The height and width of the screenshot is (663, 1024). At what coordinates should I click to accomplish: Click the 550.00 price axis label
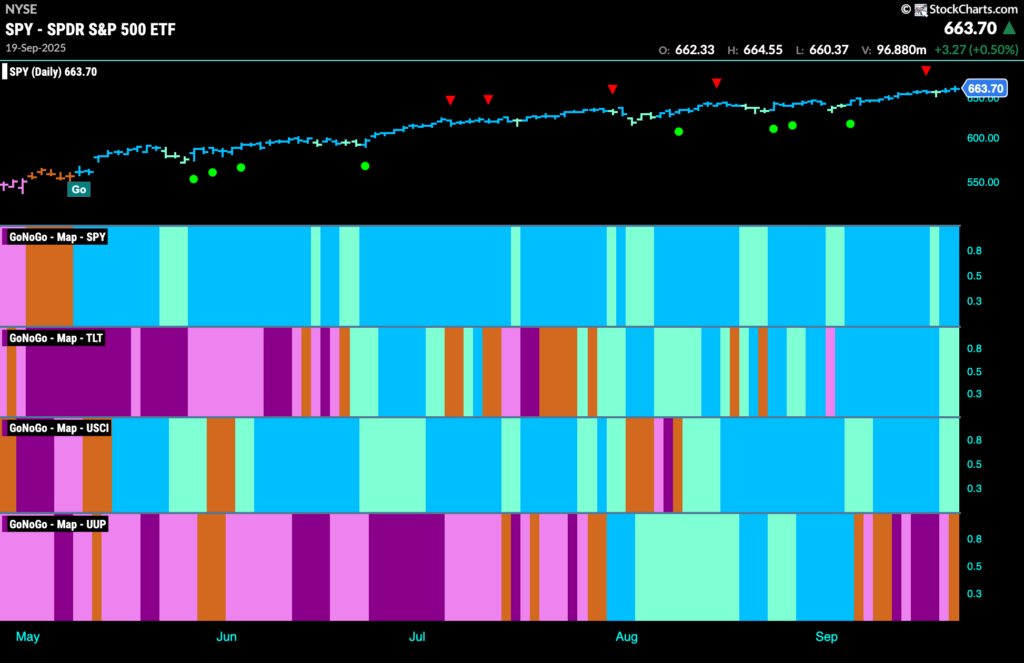point(983,182)
